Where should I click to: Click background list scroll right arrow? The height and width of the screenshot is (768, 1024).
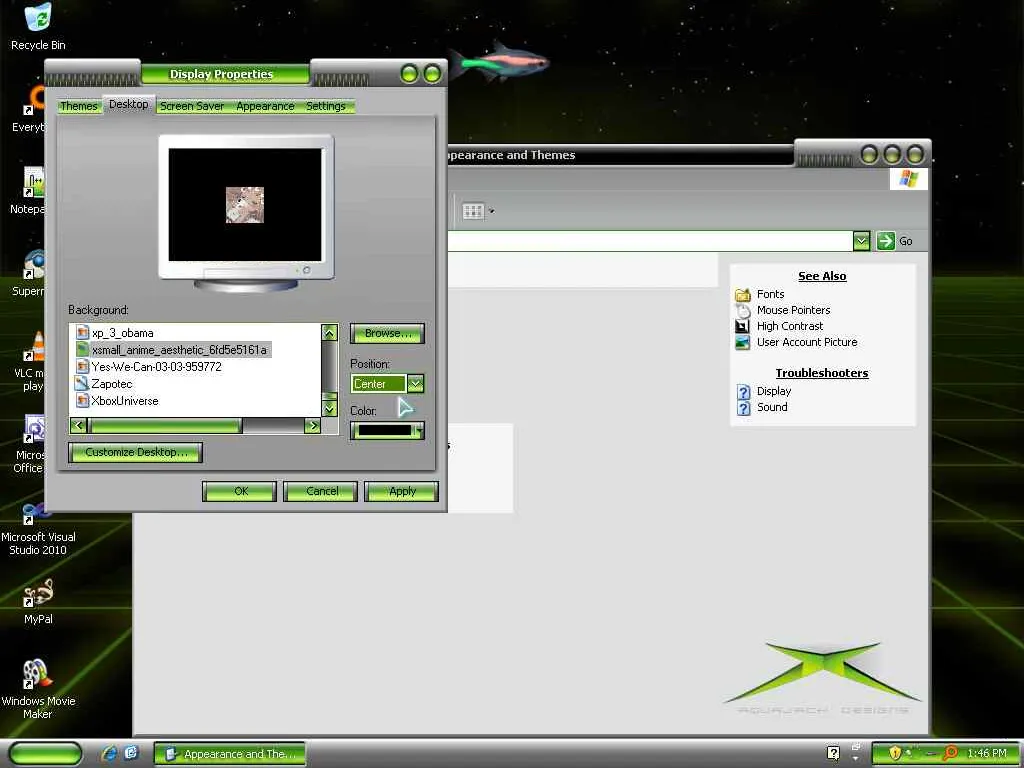pyautogui.click(x=312, y=426)
